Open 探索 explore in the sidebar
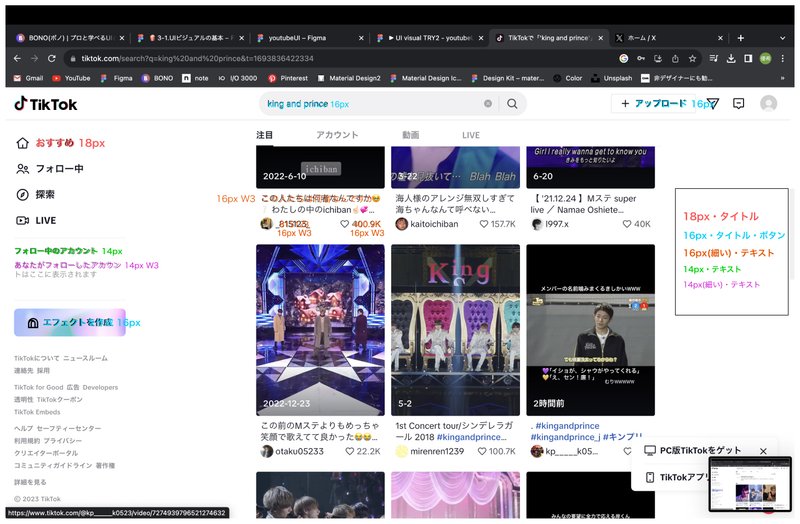Image resolution: width=800 pixels, height=524 pixels. pos(36,194)
